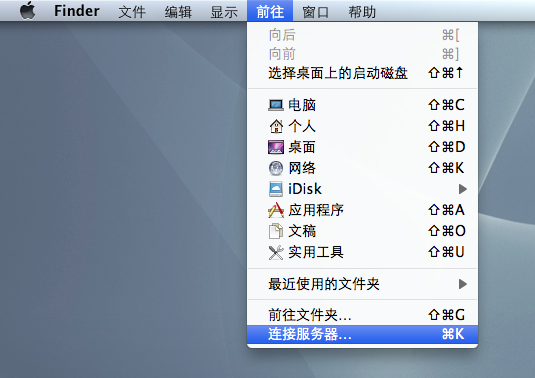Click the 网络 network globe icon

[276, 168]
